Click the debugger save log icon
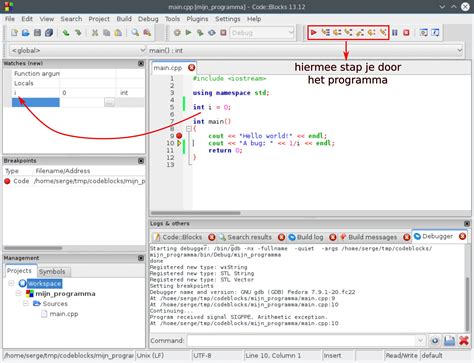 [x=449, y=341]
